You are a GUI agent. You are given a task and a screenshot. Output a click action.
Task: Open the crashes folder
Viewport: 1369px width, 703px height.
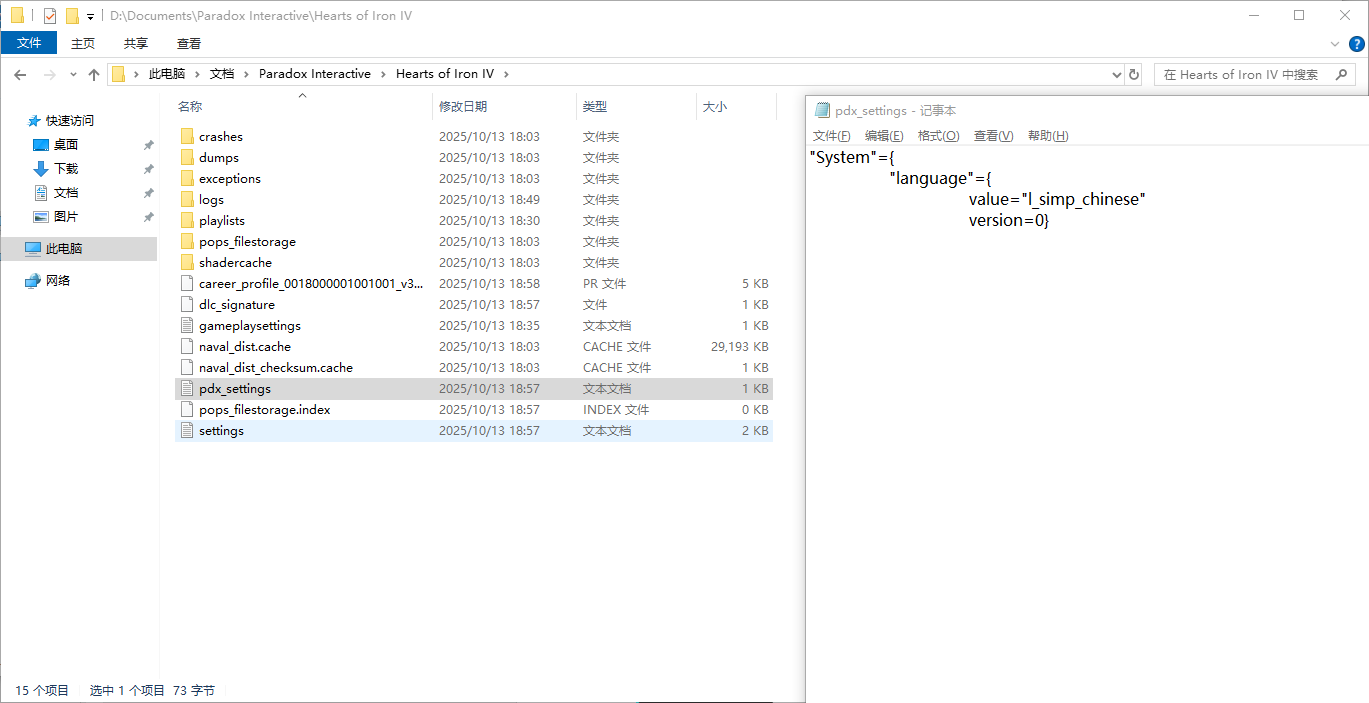pyautogui.click(x=220, y=137)
